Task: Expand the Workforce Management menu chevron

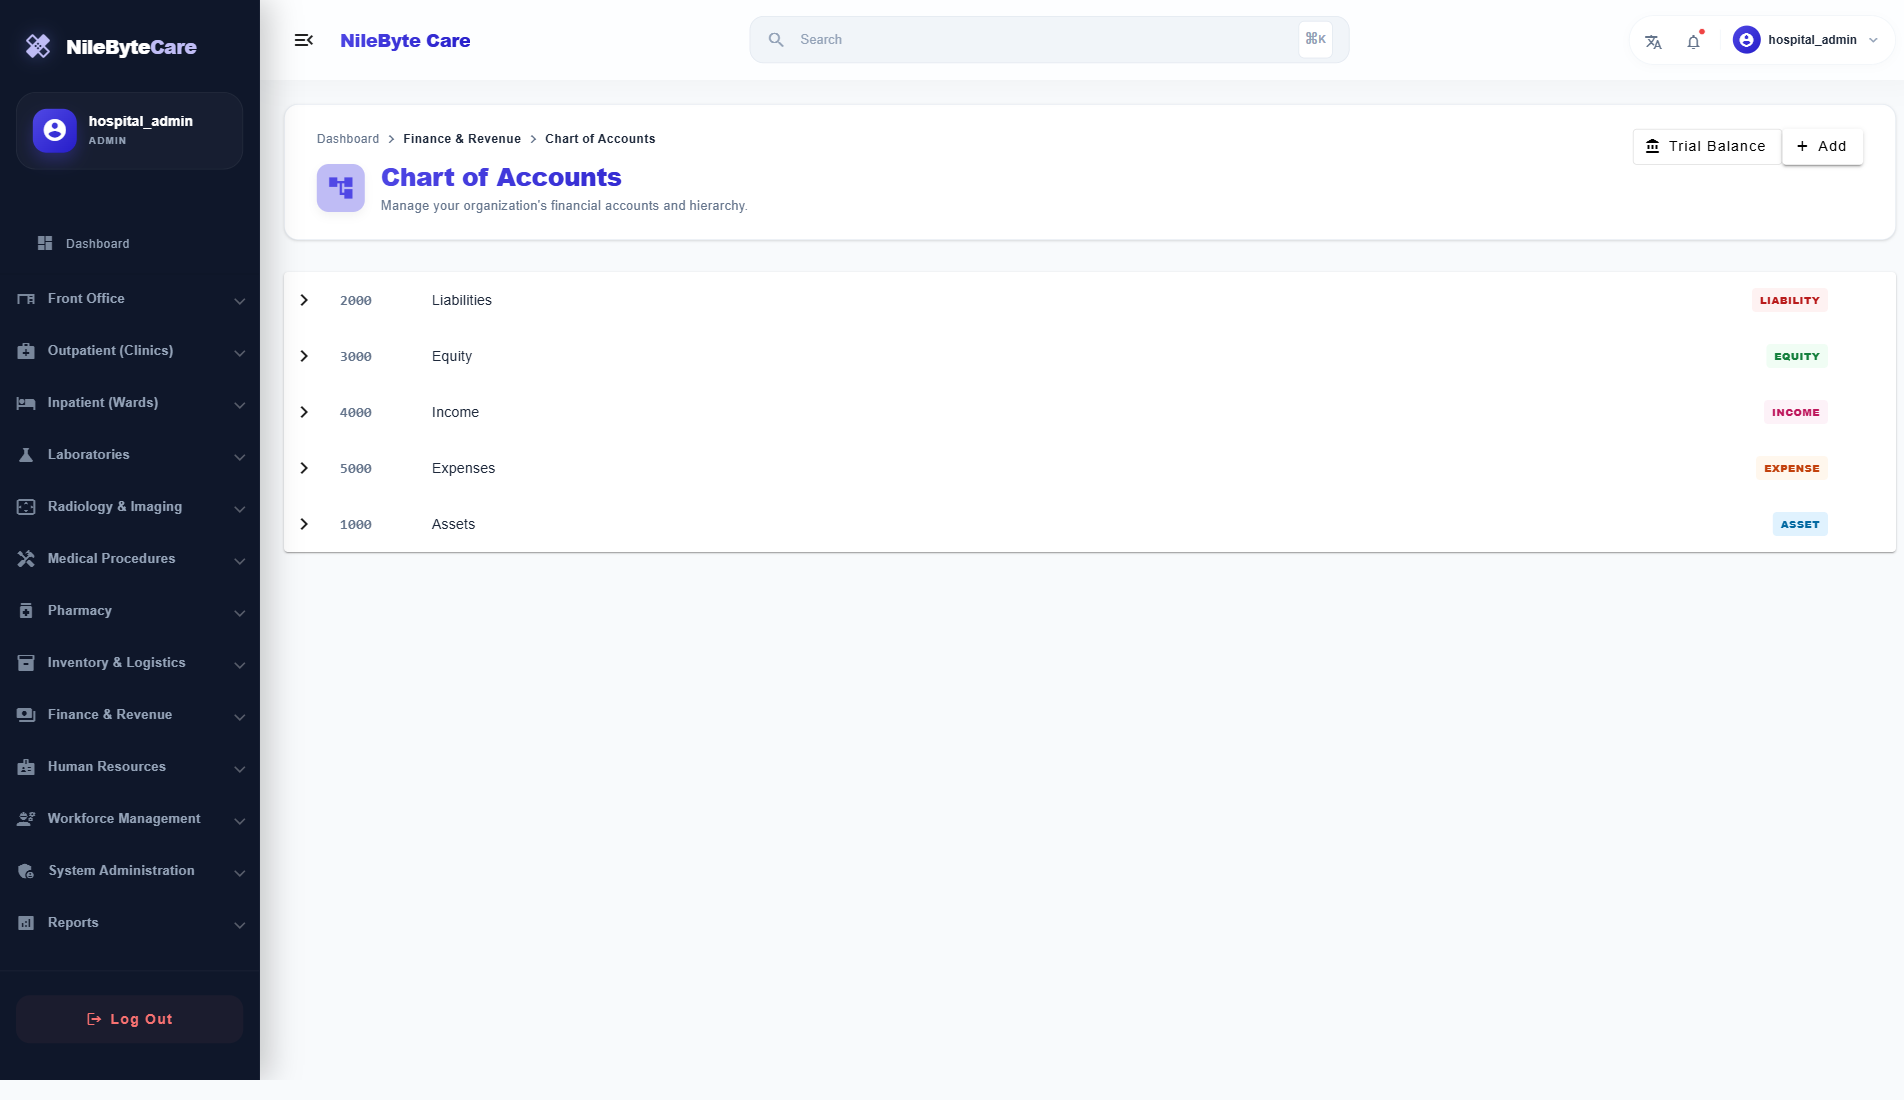Action: pyautogui.click(x=239, y=821)
